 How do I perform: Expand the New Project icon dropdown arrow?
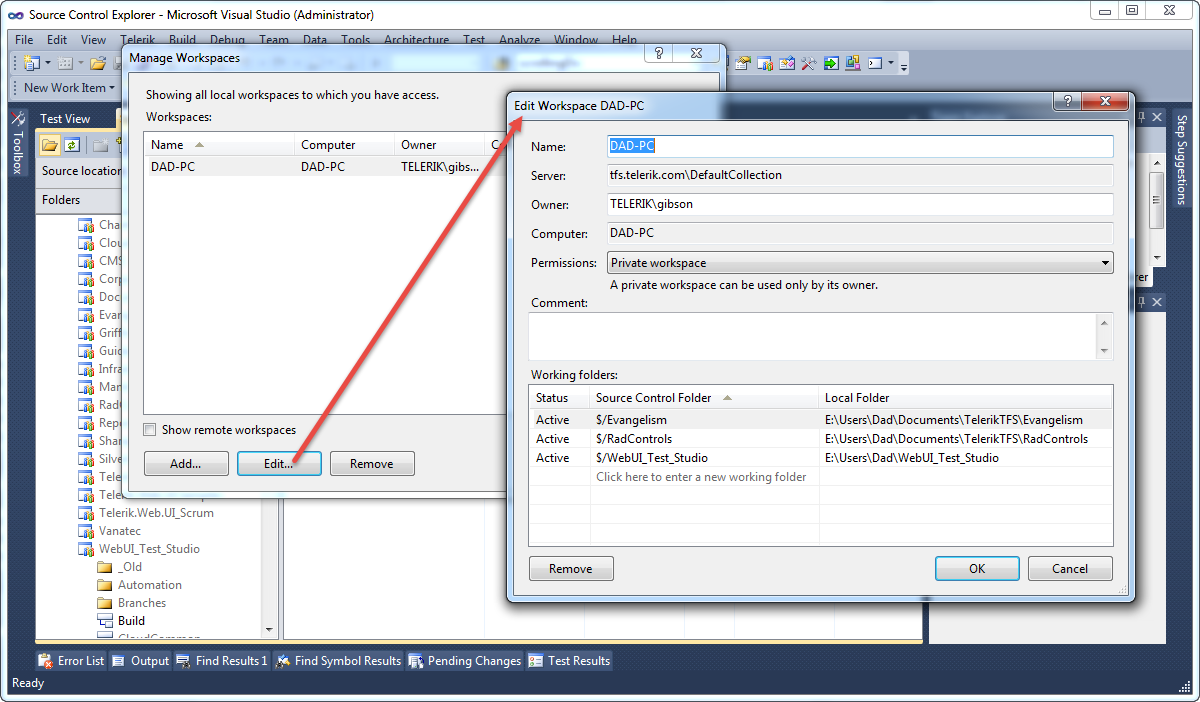click(47, 63)
